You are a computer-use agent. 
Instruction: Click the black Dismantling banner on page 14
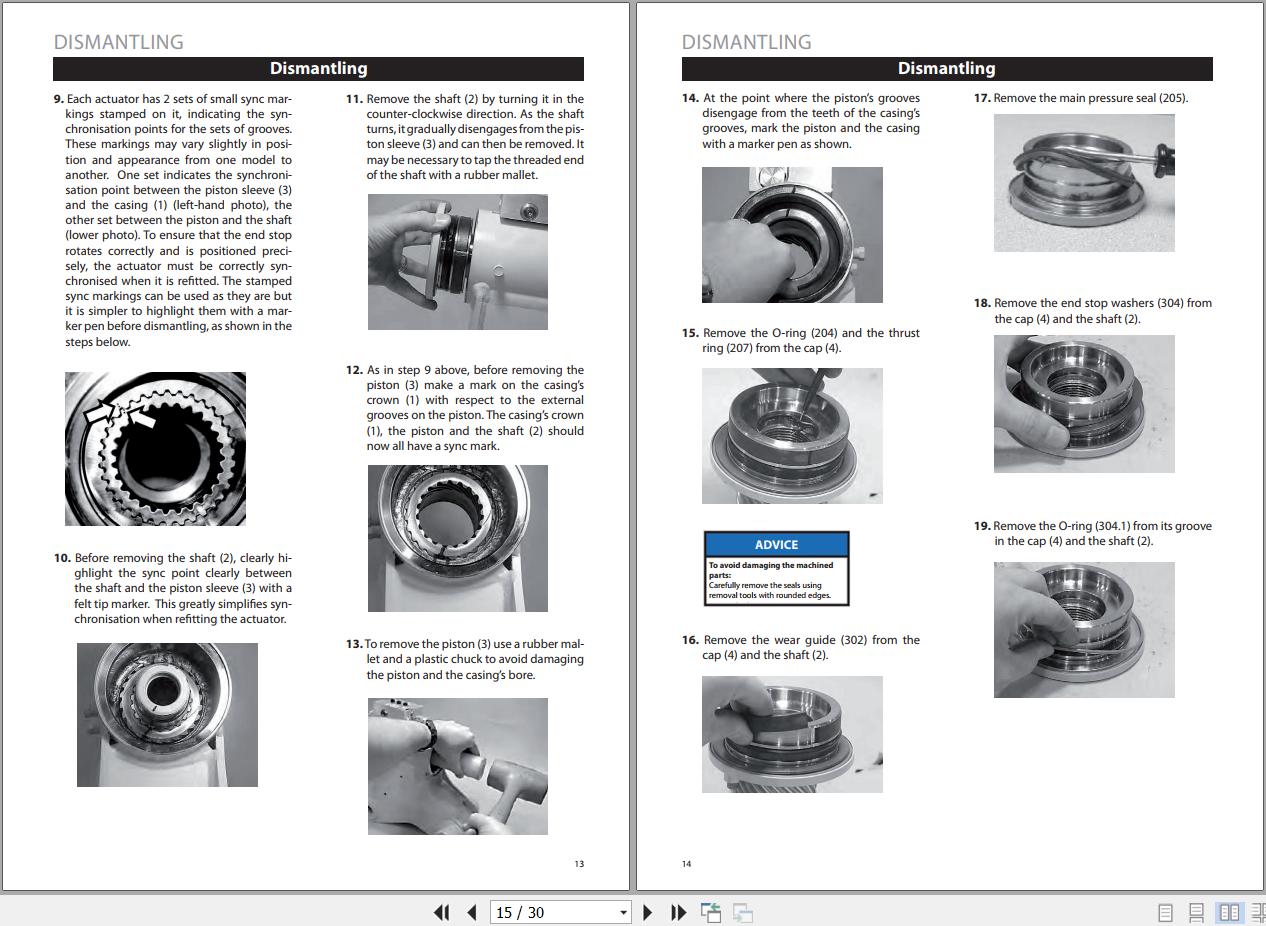(947, 68)
